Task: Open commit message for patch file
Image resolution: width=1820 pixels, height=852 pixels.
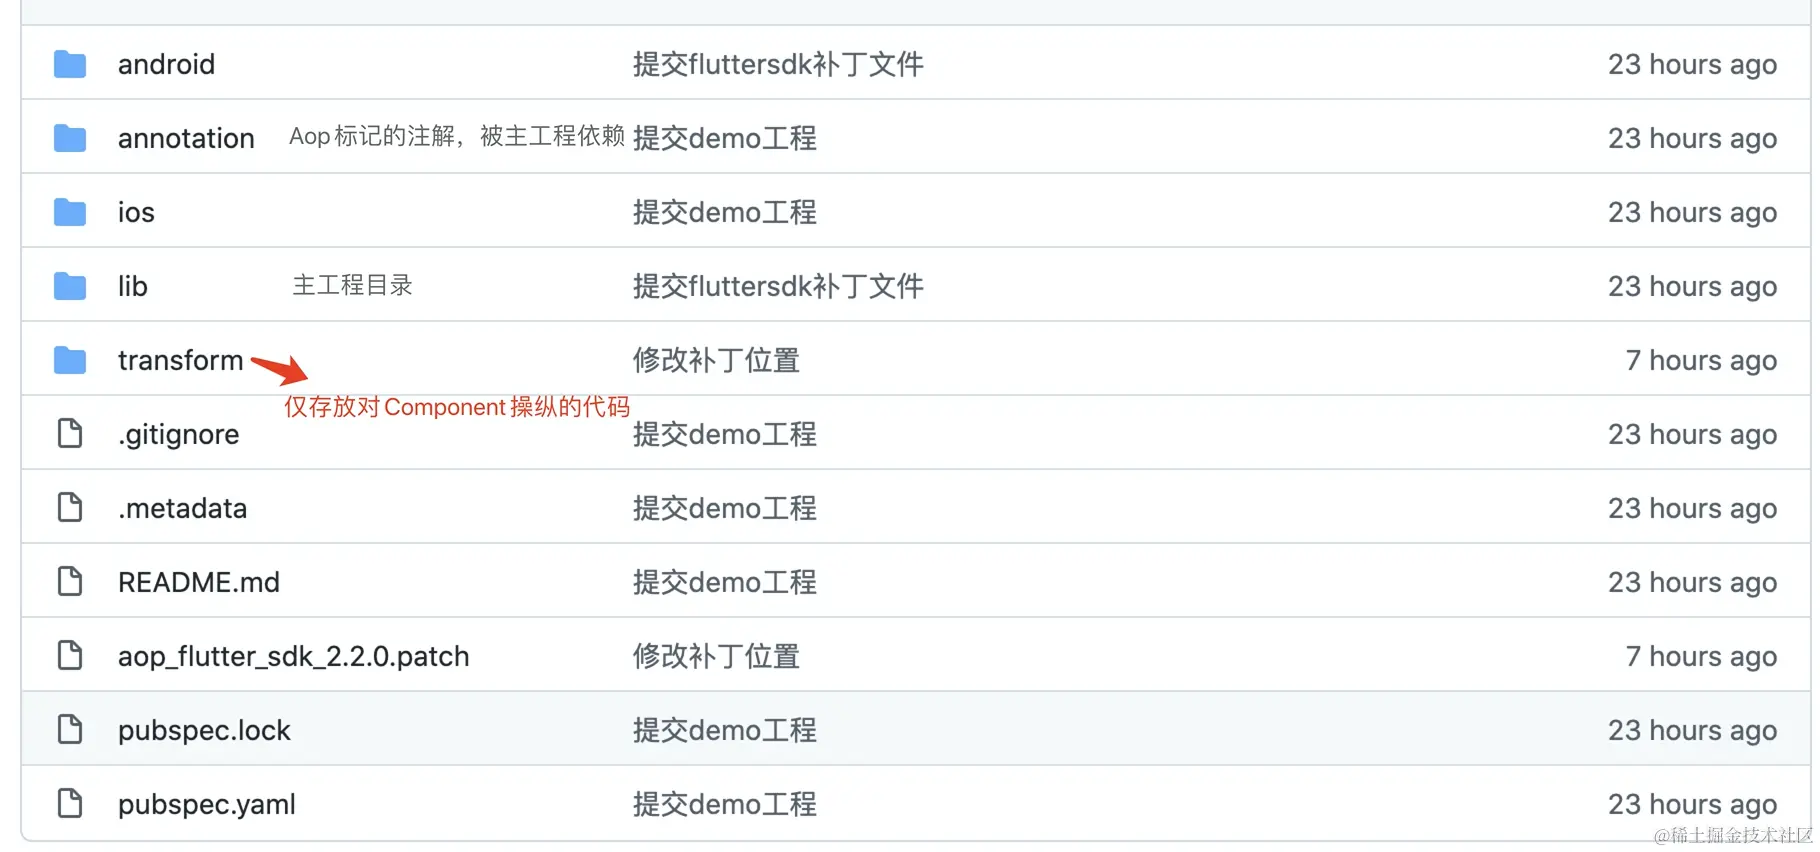Action: pyautogui.click(x=716, y=656)
